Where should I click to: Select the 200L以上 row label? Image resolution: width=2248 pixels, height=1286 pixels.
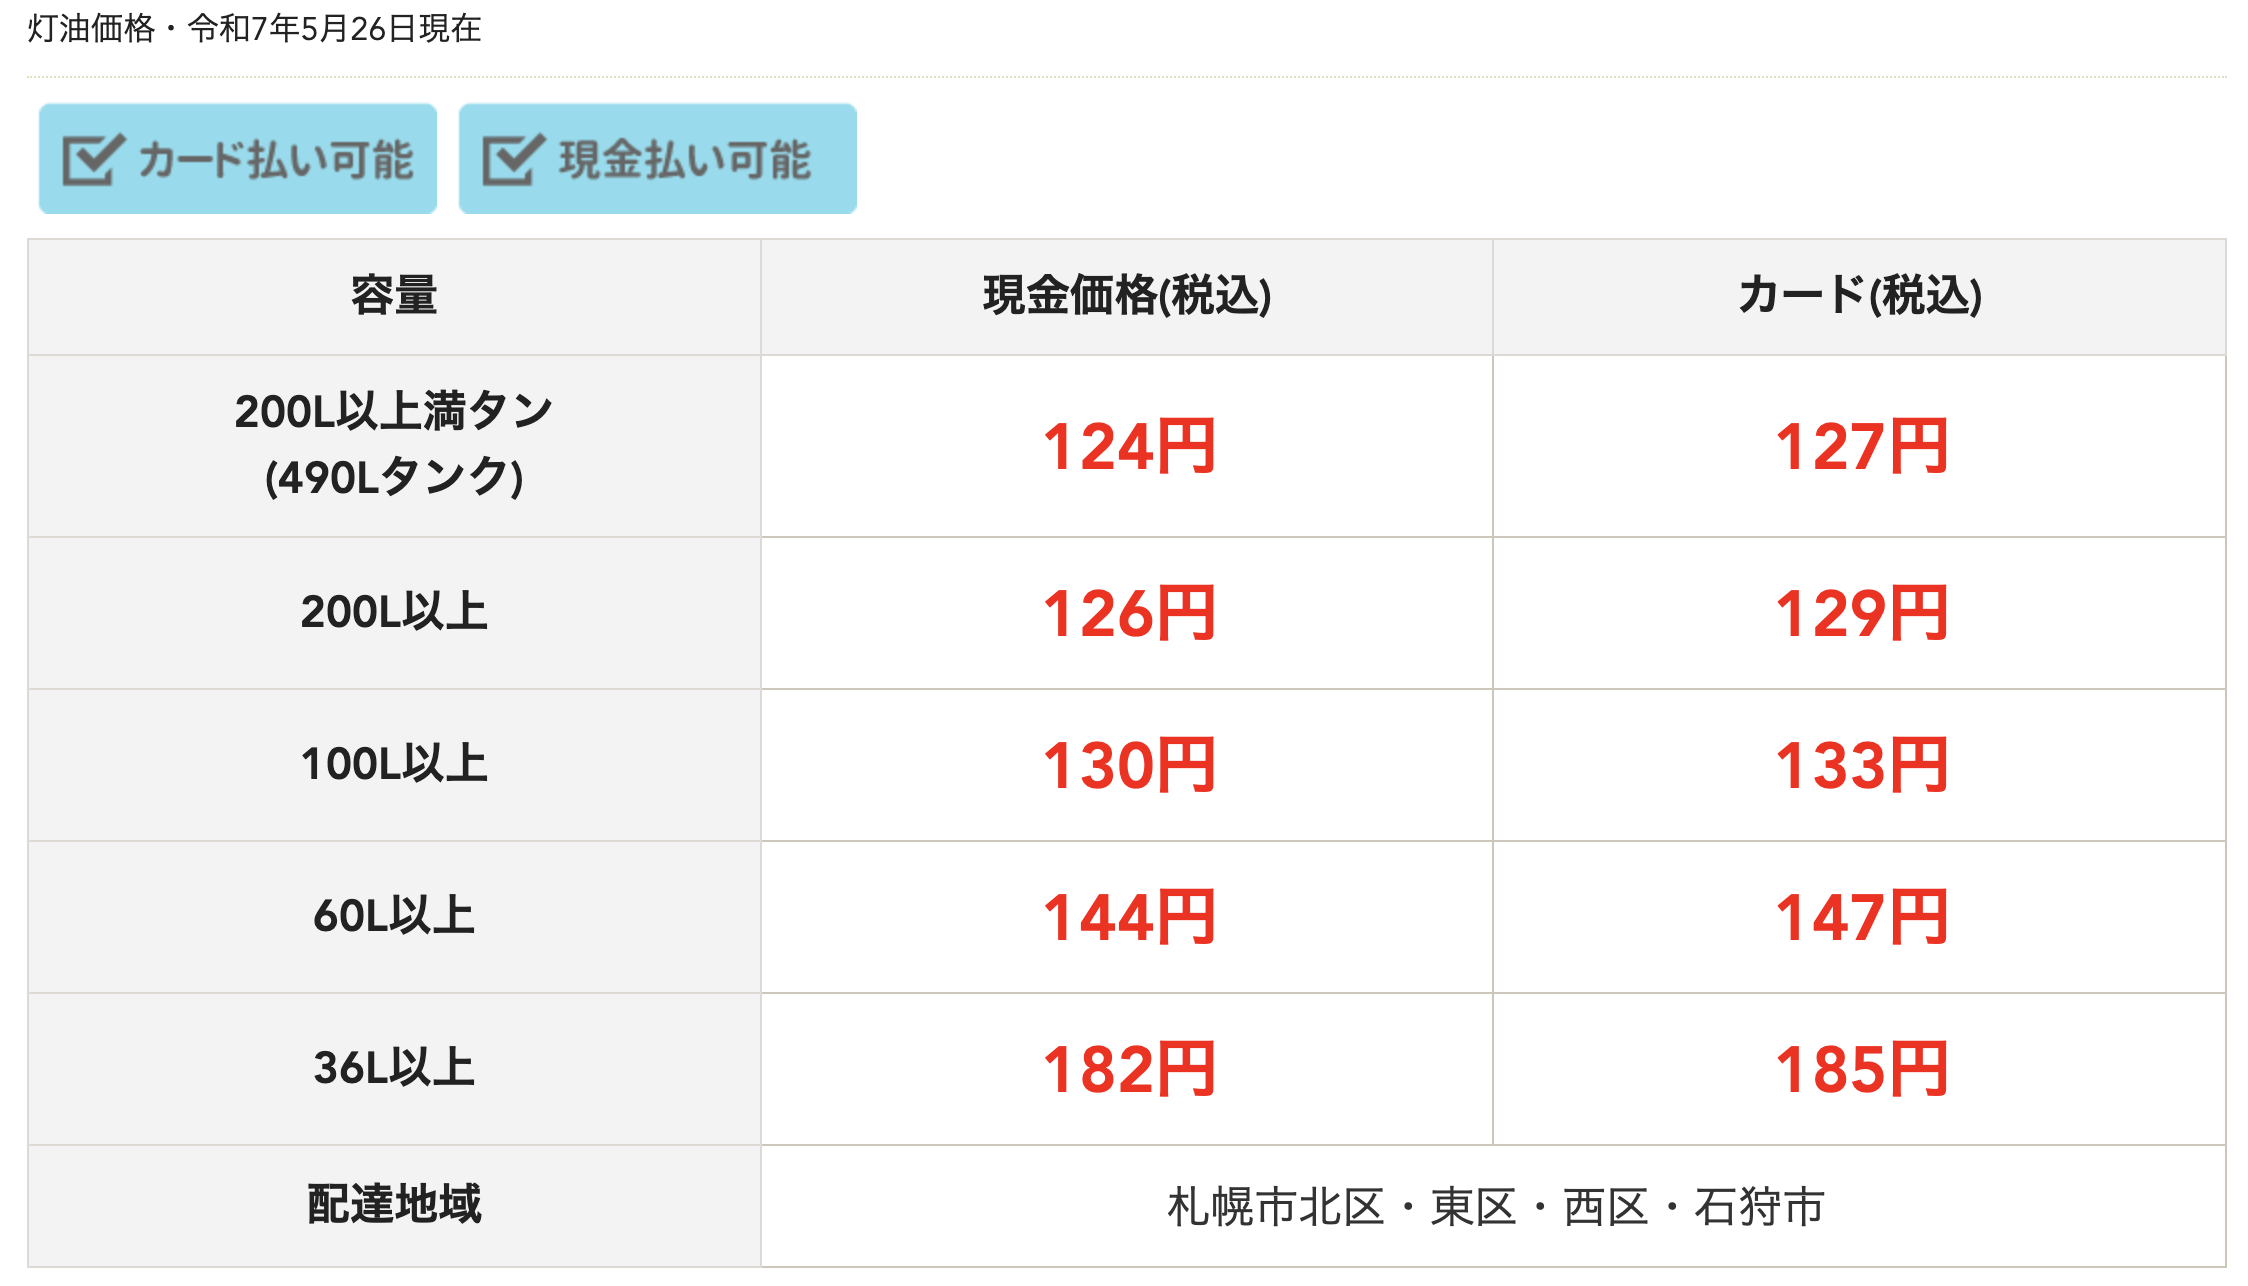(x=394, y=613)
